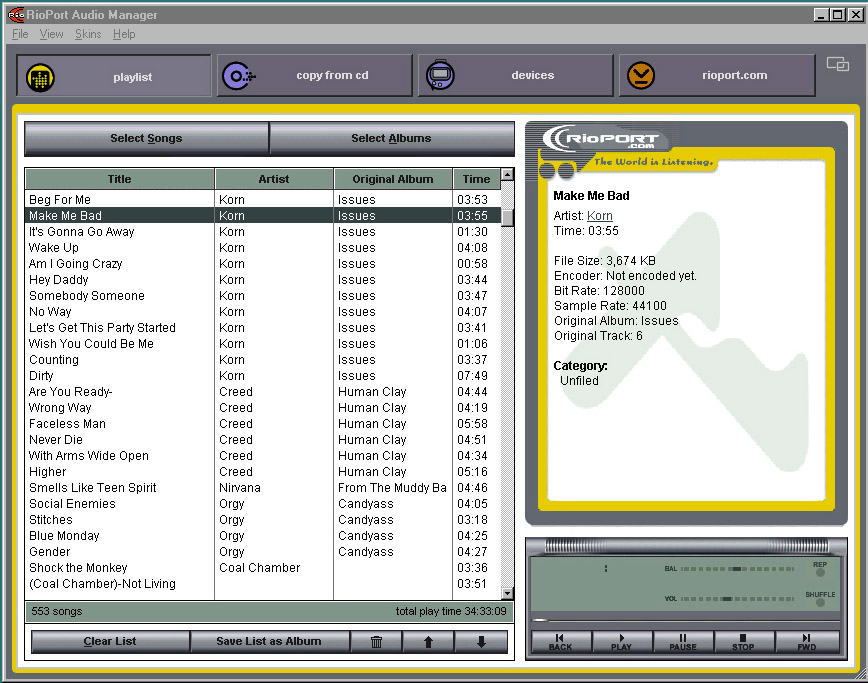
Task: Select the song Smells Like Teen Spirit
Action: coord(263,488)
